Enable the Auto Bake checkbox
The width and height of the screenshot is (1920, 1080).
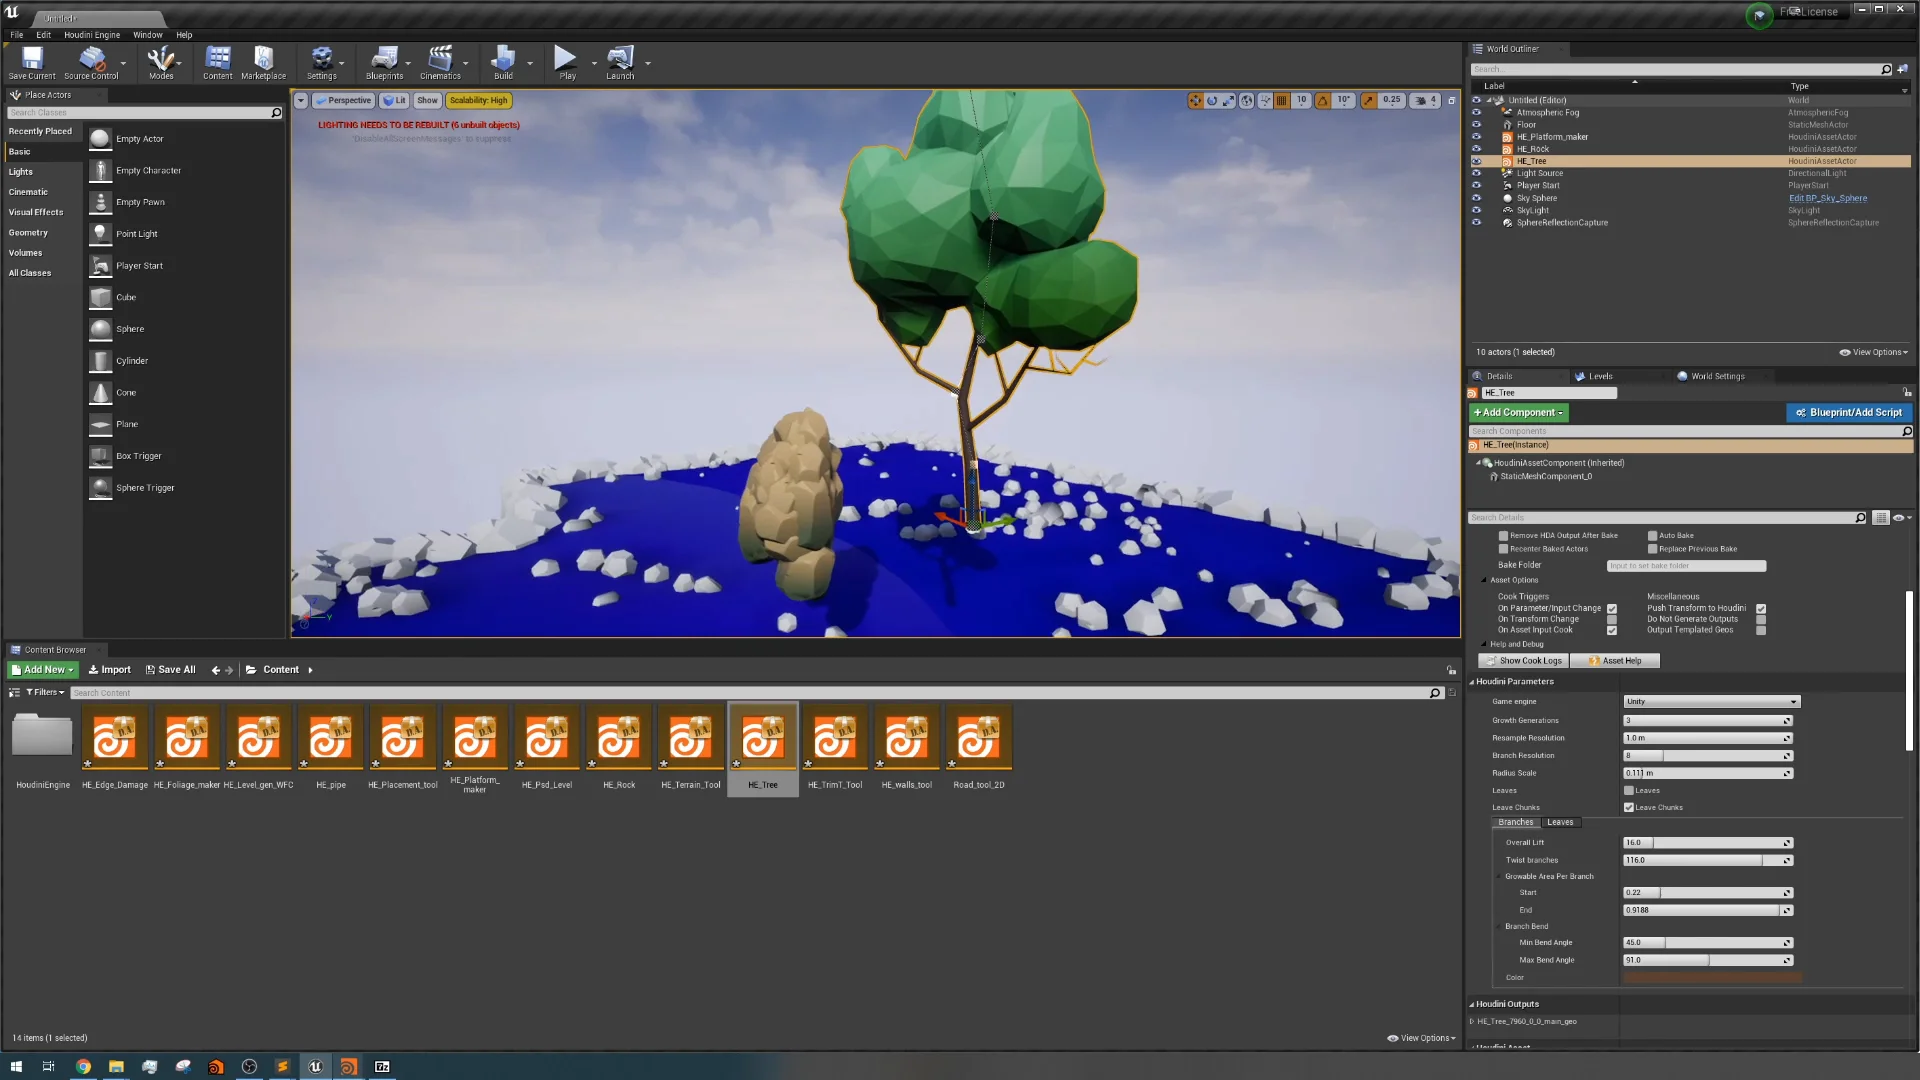click(1655, 535)
